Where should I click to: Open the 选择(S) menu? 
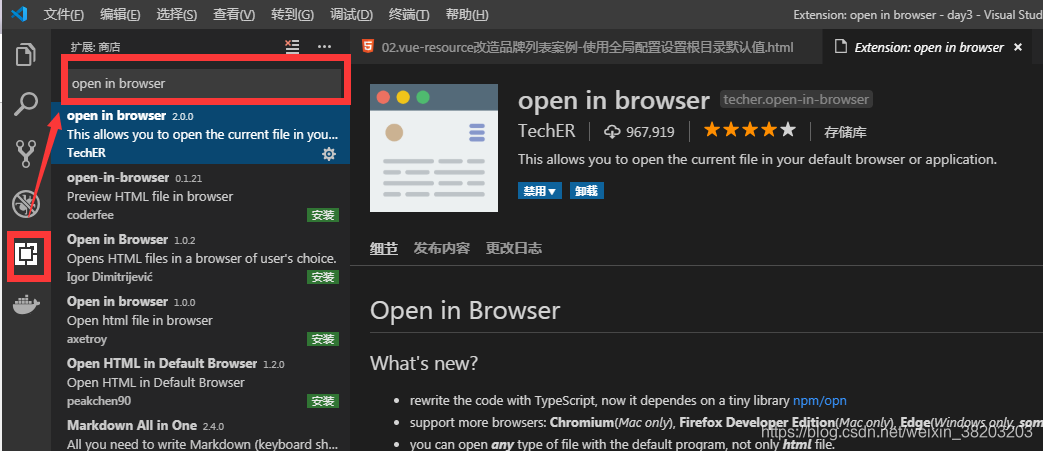(x=177, y=15)
